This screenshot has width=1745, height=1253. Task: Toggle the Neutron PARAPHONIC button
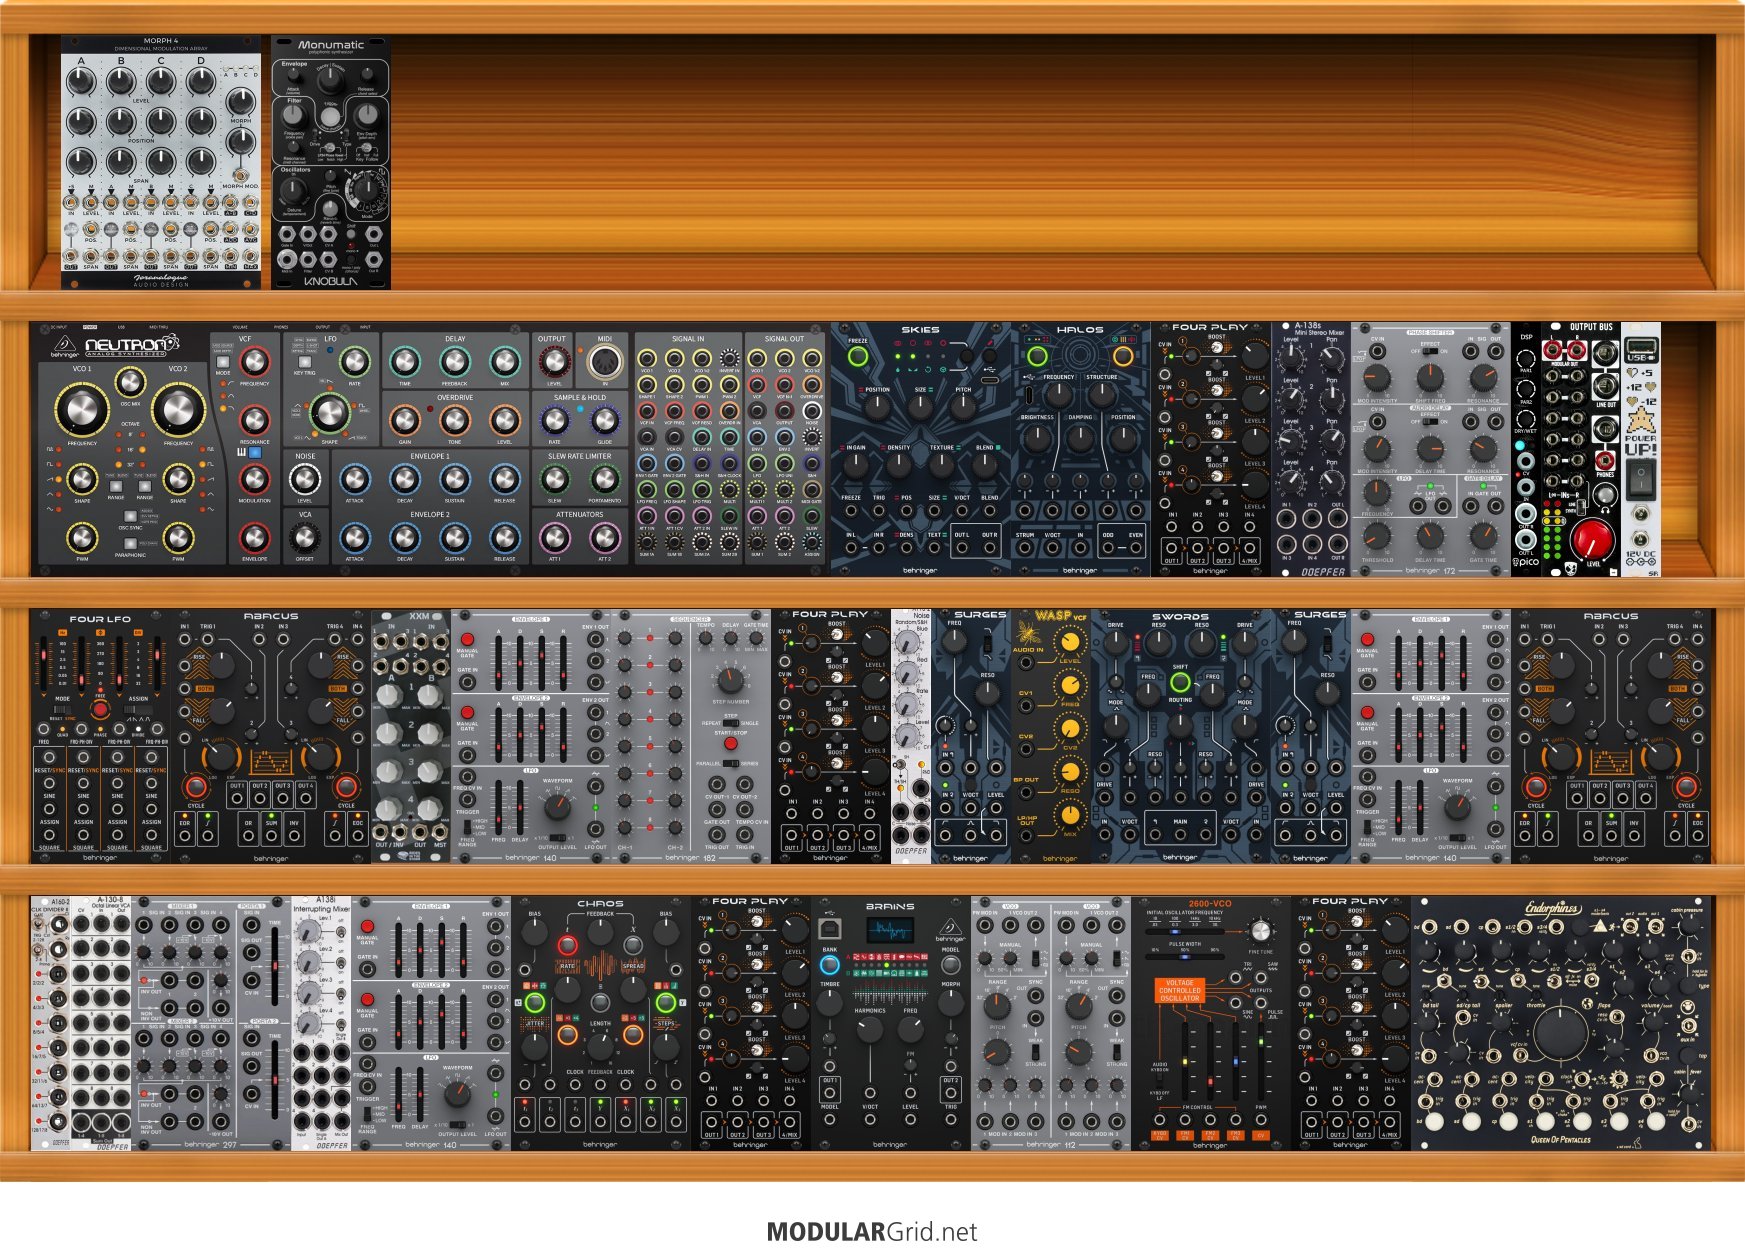pos(130,543)
